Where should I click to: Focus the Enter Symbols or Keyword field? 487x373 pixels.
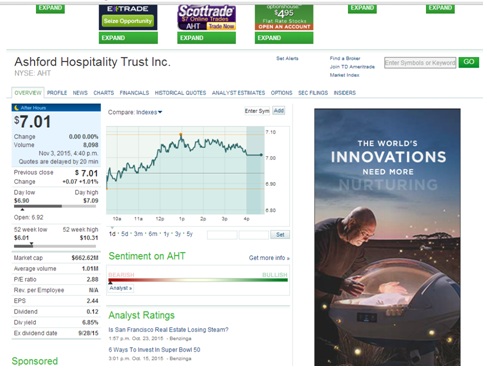[x=420, y=63]
